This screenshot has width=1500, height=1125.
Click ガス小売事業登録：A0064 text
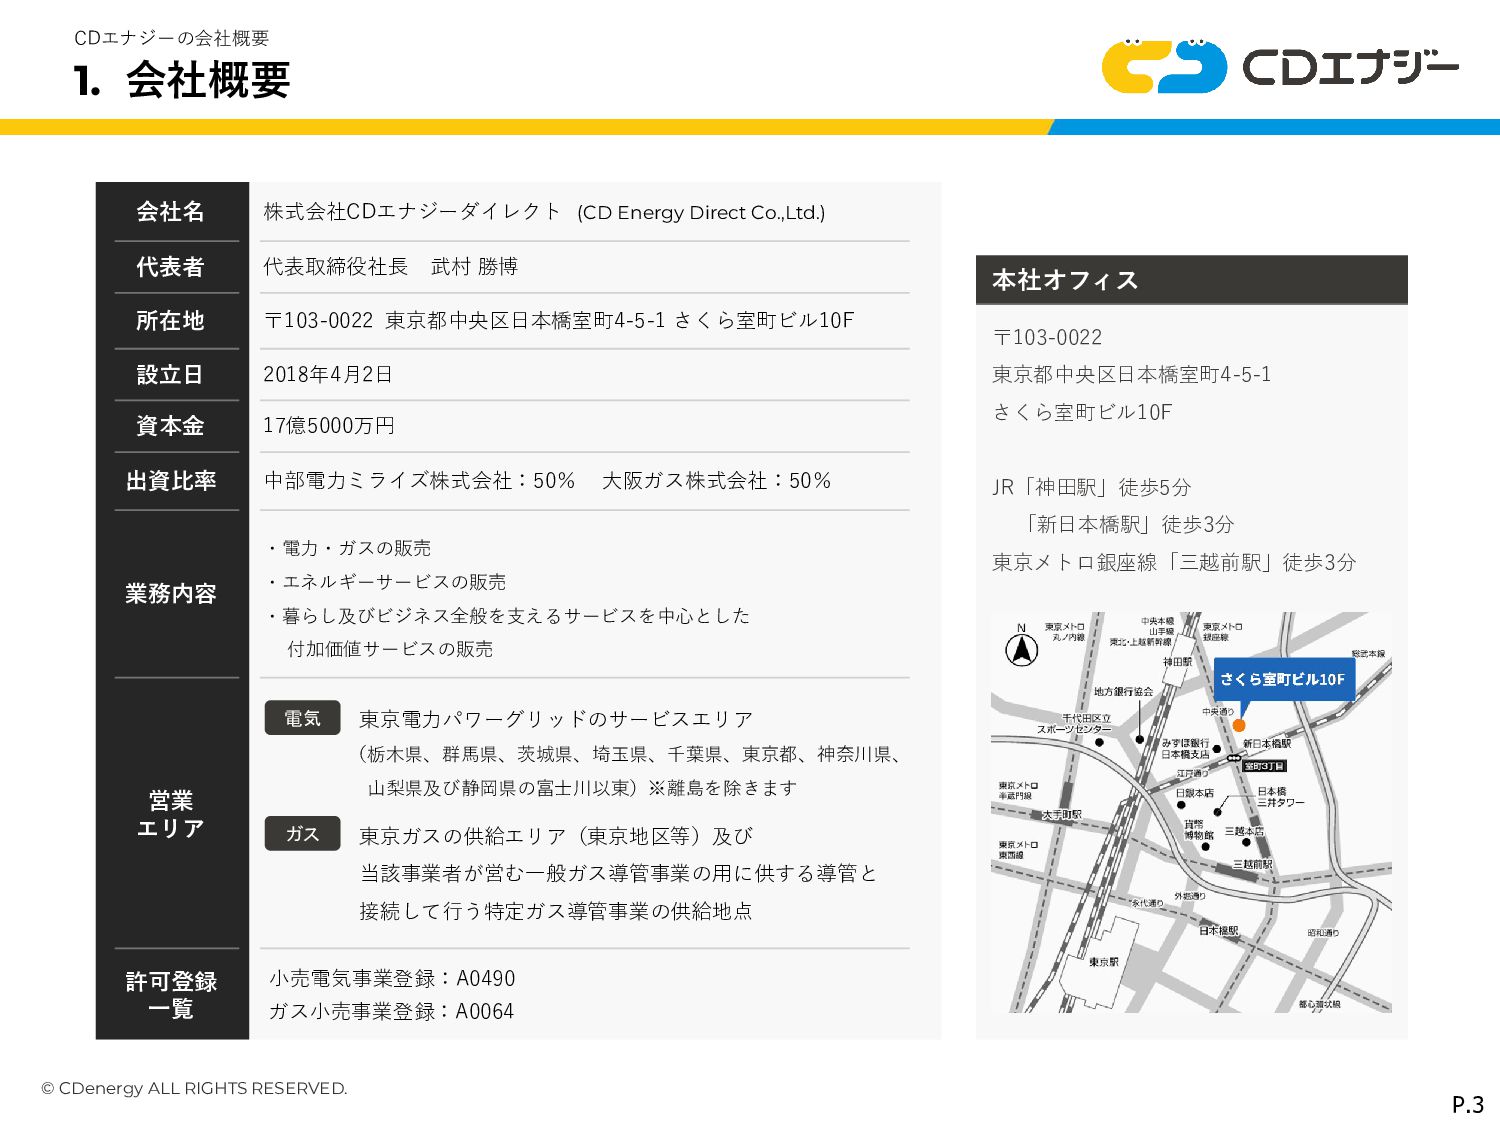tap(391, 1011)
